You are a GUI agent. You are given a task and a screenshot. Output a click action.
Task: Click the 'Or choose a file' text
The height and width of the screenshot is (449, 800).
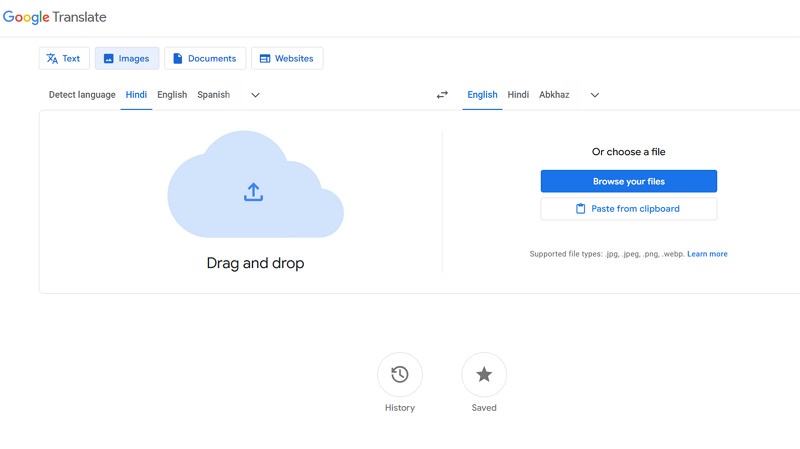(629, 152)
